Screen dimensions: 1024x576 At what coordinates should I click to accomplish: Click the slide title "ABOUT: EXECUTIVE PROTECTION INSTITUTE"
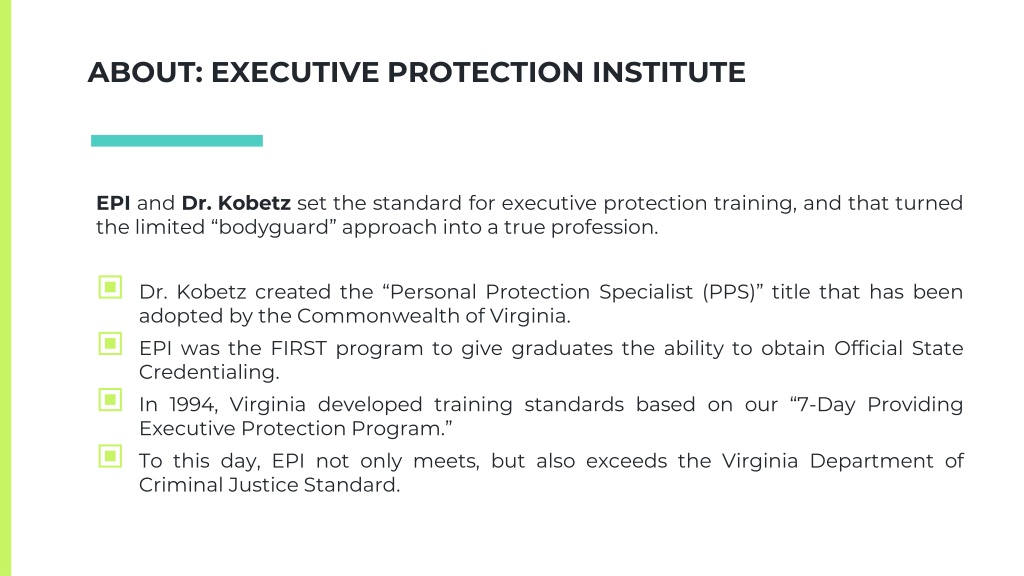pos(417,72)
